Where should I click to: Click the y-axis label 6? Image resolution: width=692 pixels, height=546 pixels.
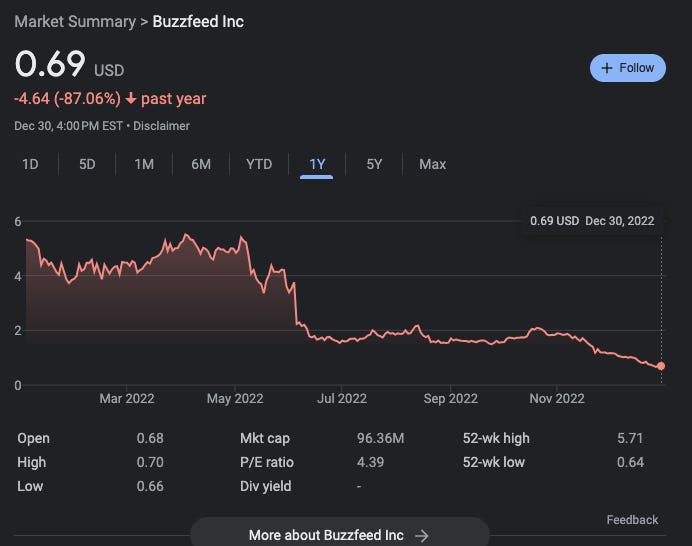pos(18,222)
